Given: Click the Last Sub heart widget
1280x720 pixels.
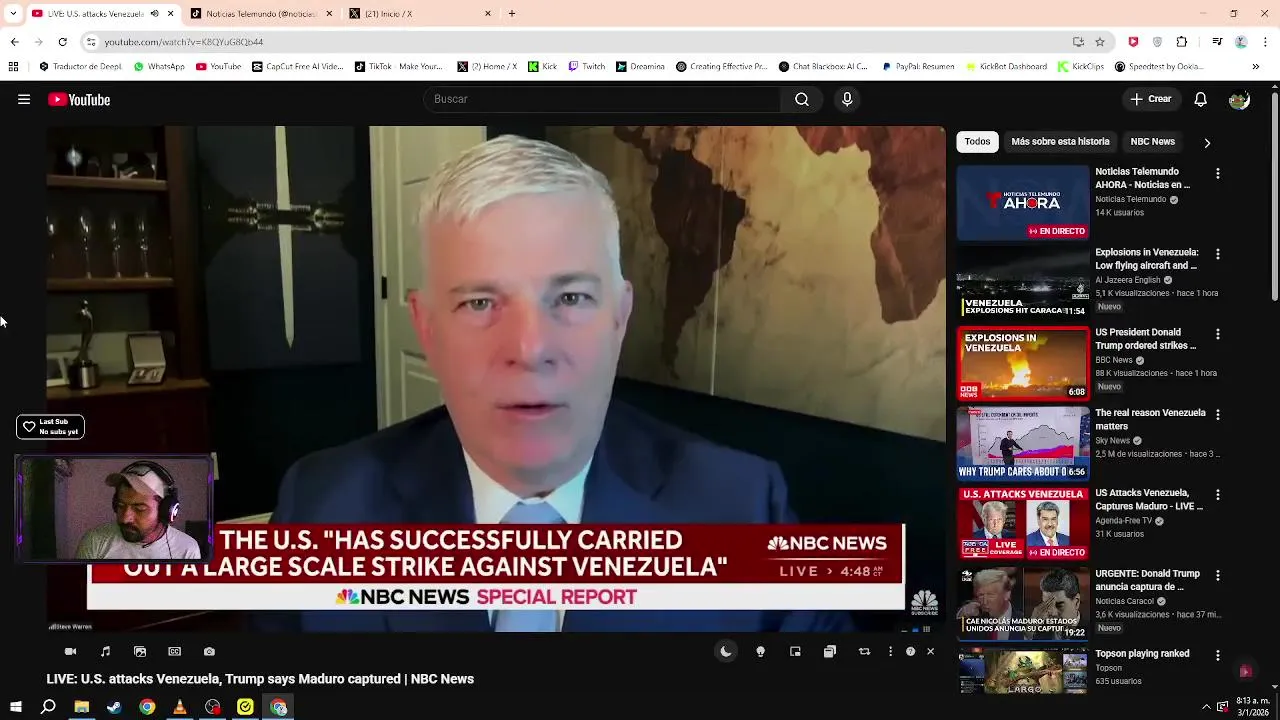Looking at the screenshot, I should [x=50, y=427].
